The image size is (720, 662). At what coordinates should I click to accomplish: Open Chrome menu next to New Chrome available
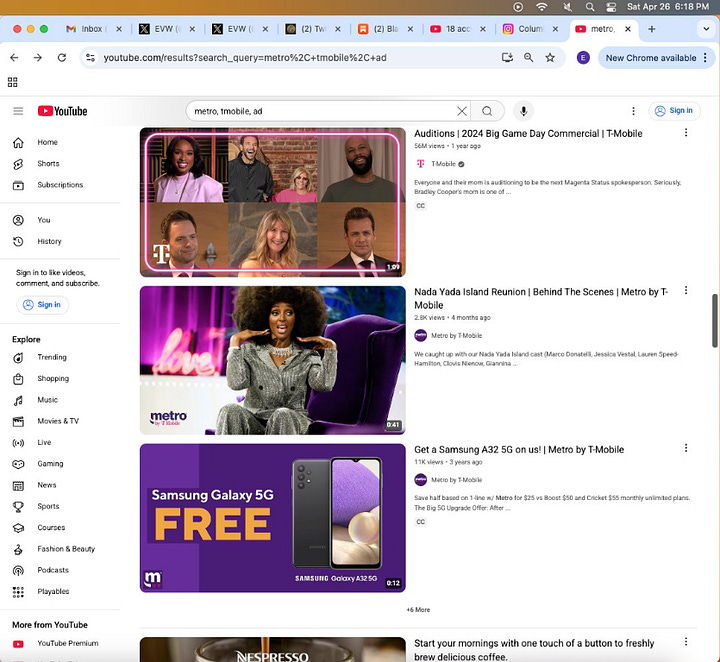click(x=705, y=58)
